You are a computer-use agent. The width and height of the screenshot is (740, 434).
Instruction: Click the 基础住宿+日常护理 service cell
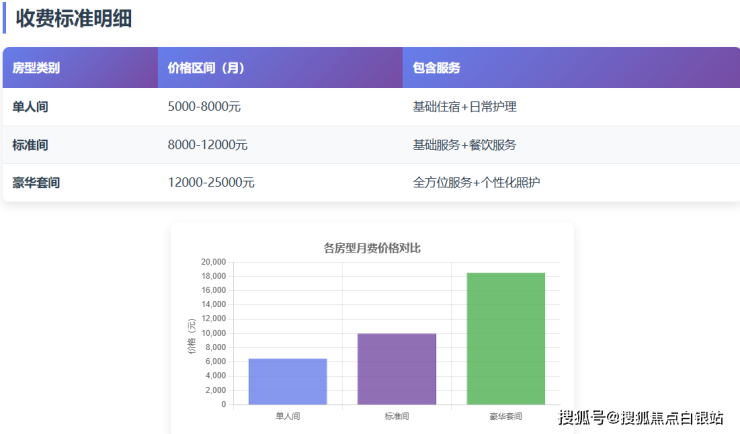[464, 107]
